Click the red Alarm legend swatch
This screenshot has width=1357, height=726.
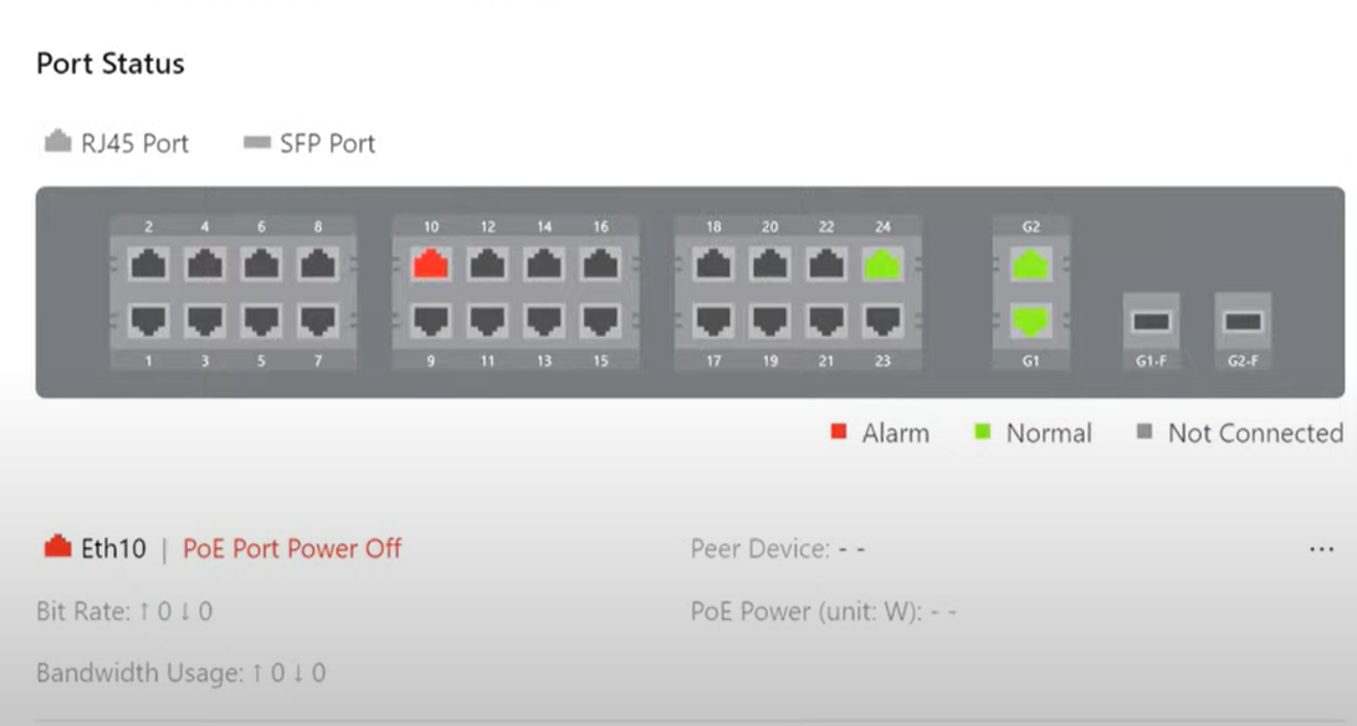[x=840, y=433]
